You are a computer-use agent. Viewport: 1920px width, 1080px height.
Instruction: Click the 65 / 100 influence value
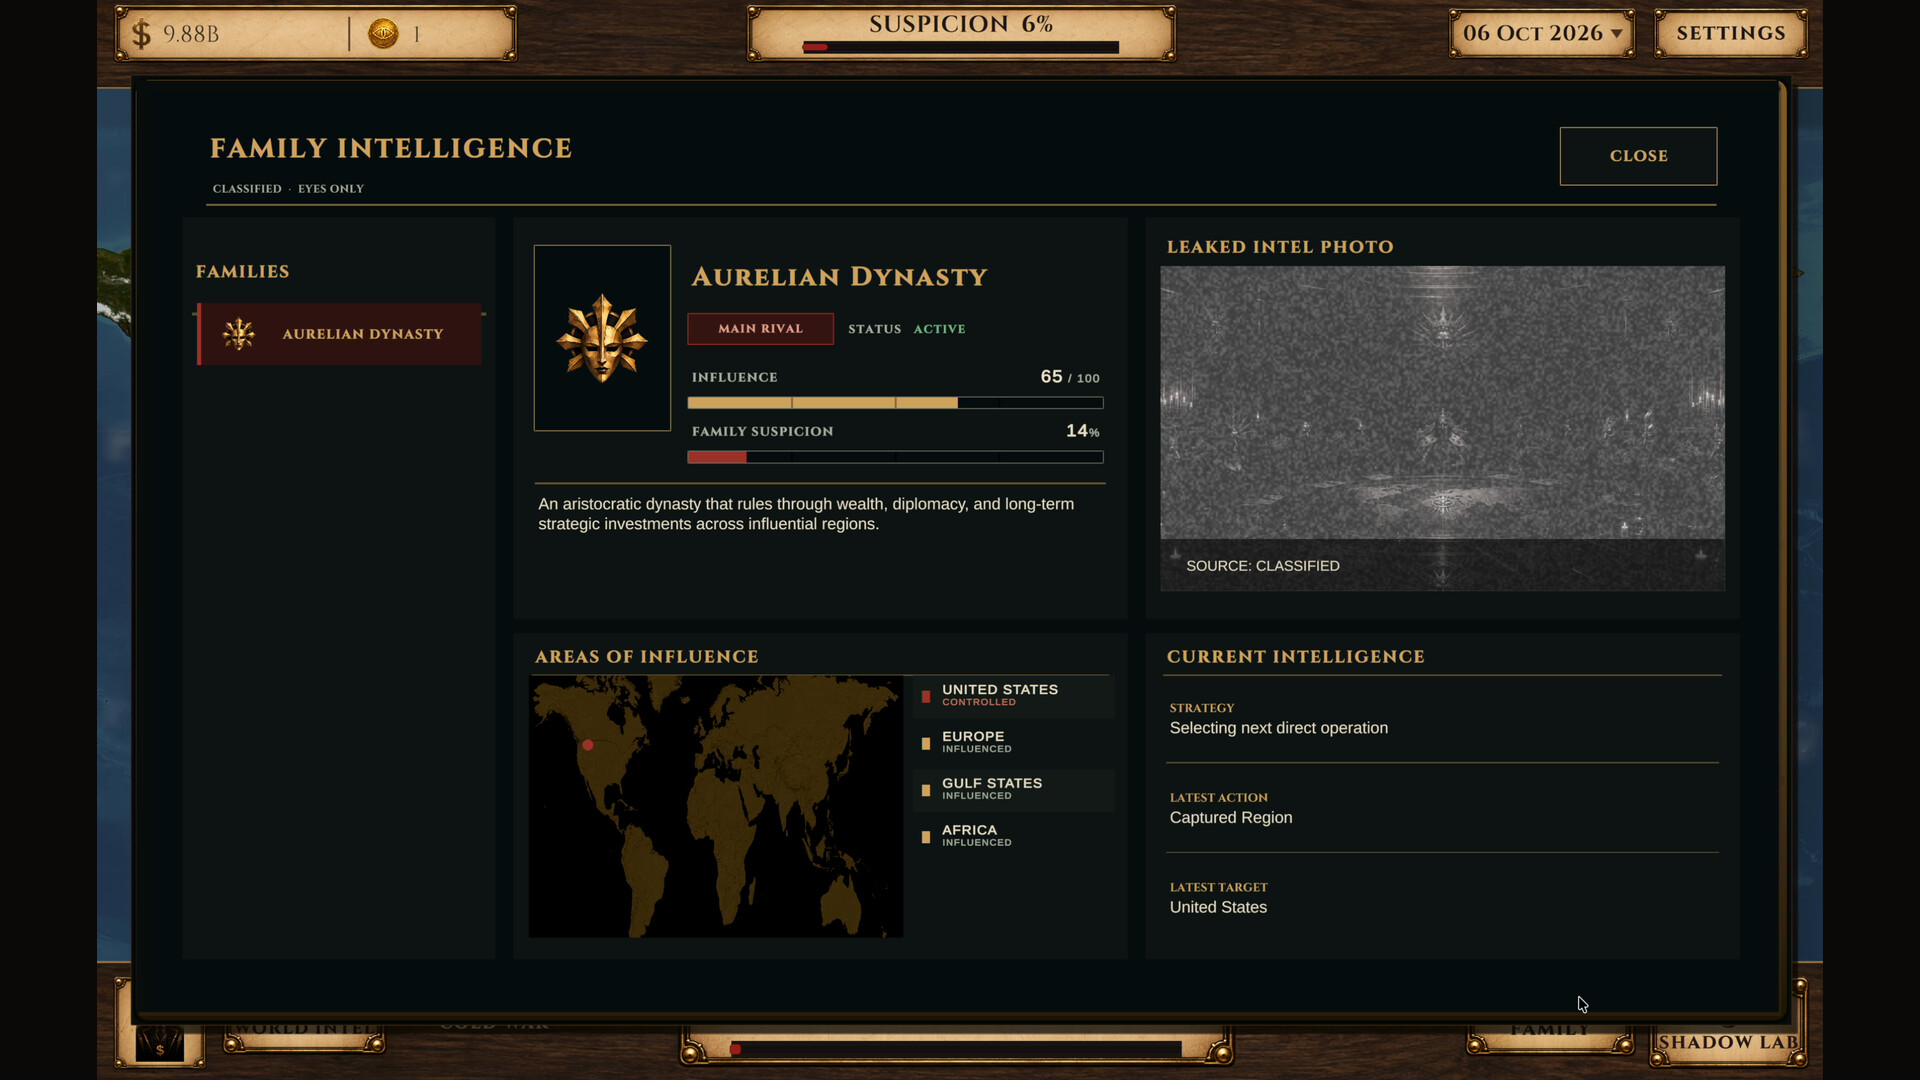[x=1070, y=377]
